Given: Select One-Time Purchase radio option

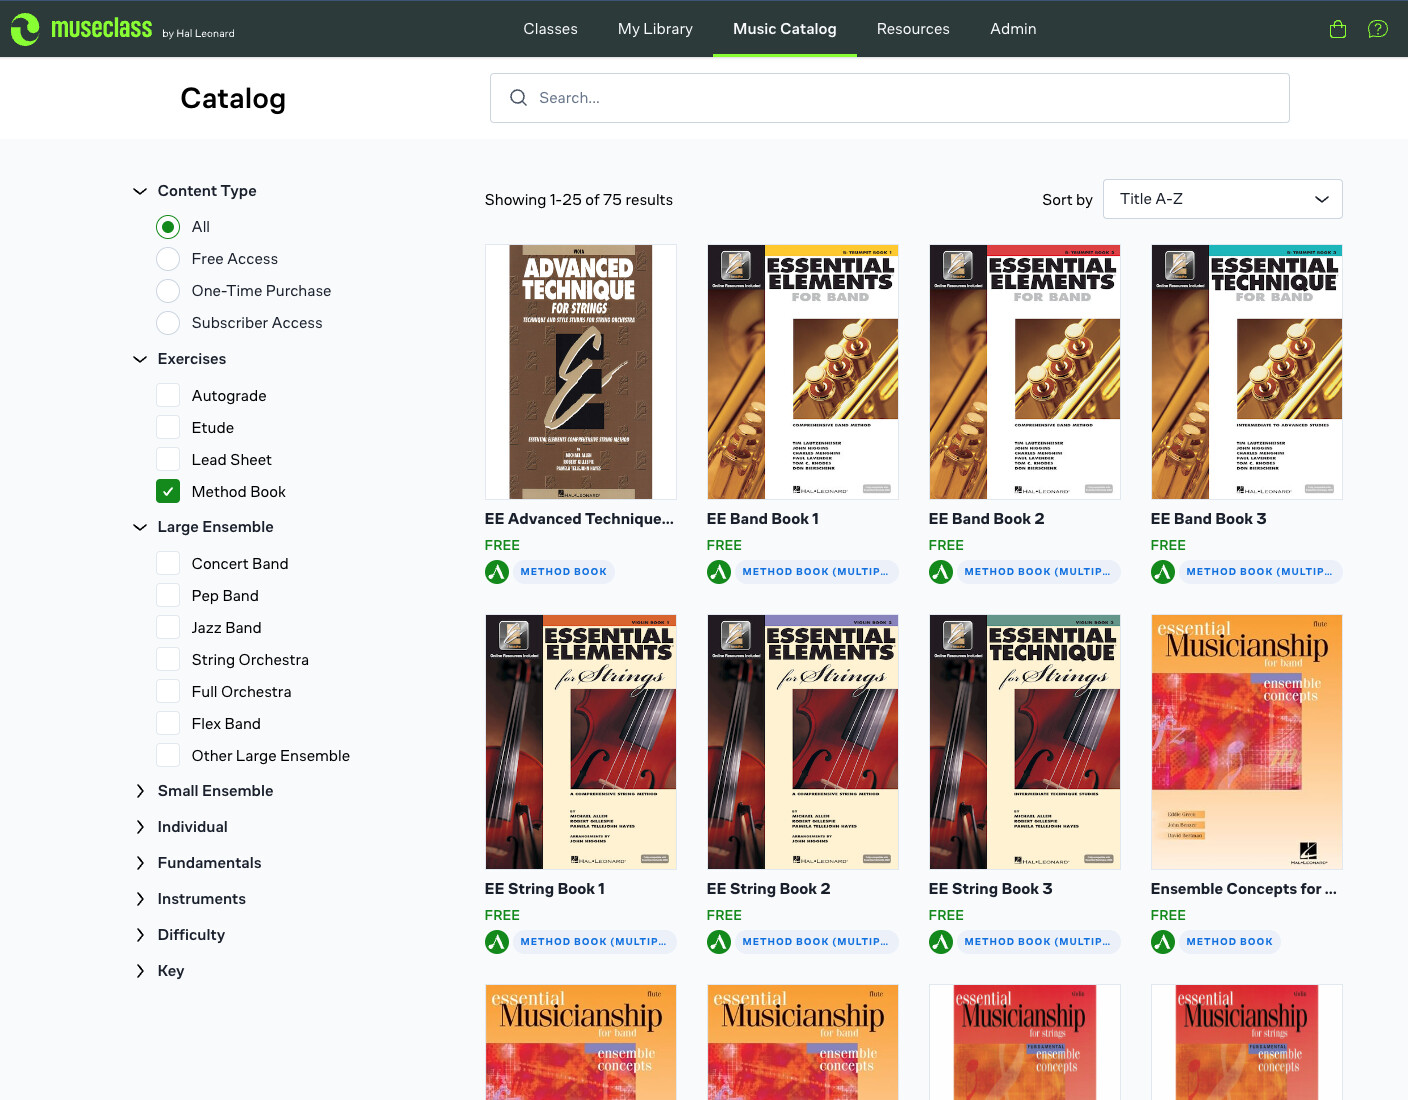Looking at the screenshot, I should [168, 291].
